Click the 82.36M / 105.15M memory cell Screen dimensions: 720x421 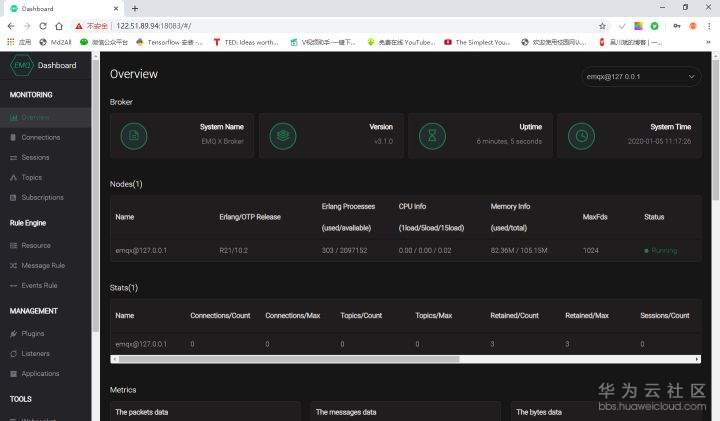pyautogui.click(x=519, y=250)
